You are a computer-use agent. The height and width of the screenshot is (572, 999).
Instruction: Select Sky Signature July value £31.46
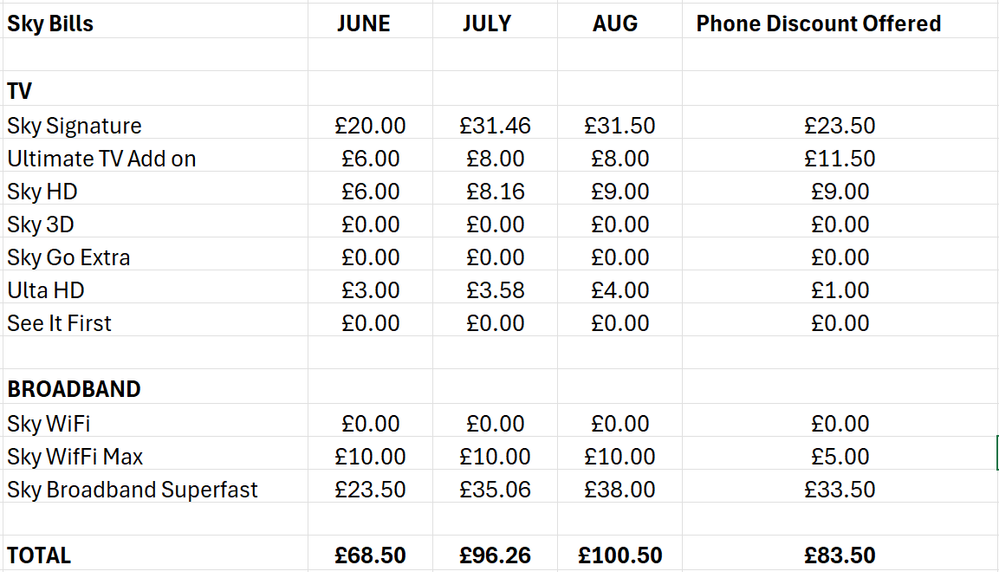[x=495, y=125]
